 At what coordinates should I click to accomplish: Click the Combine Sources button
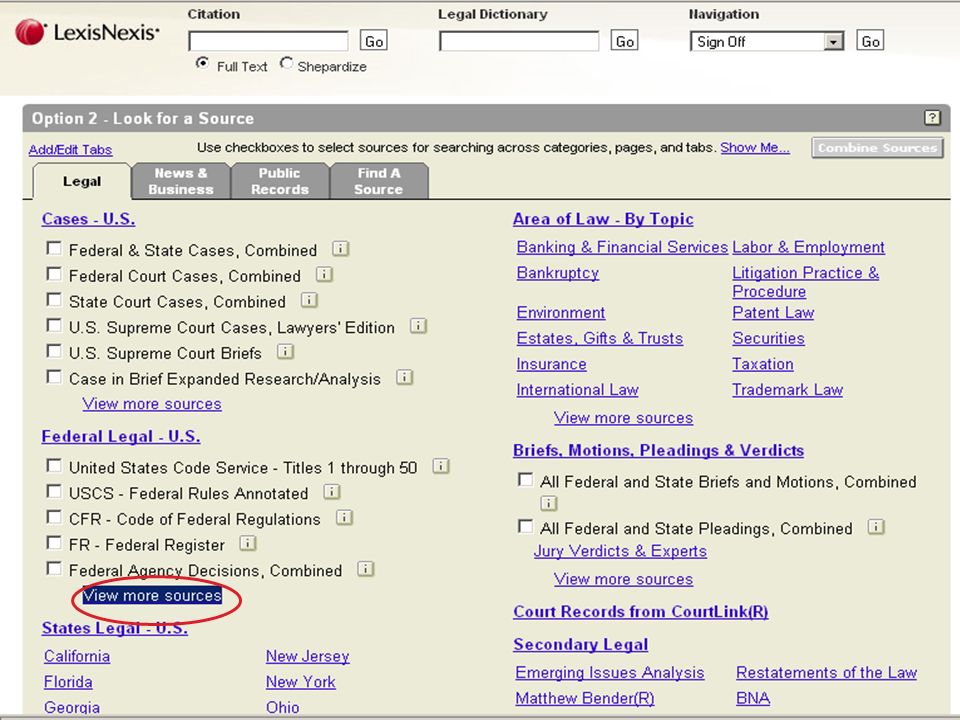pyautogui.click(x=877, y=148)
